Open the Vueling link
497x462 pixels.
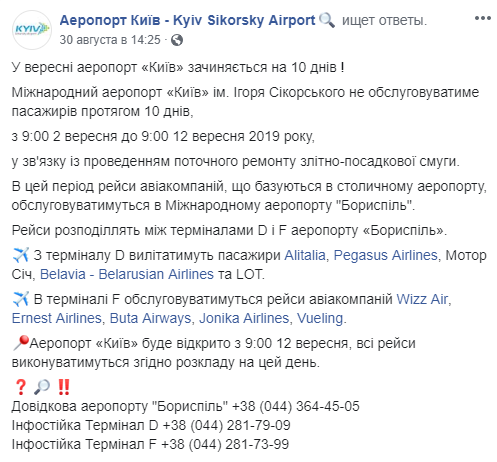pyautogui.click(x=320, y=318)
